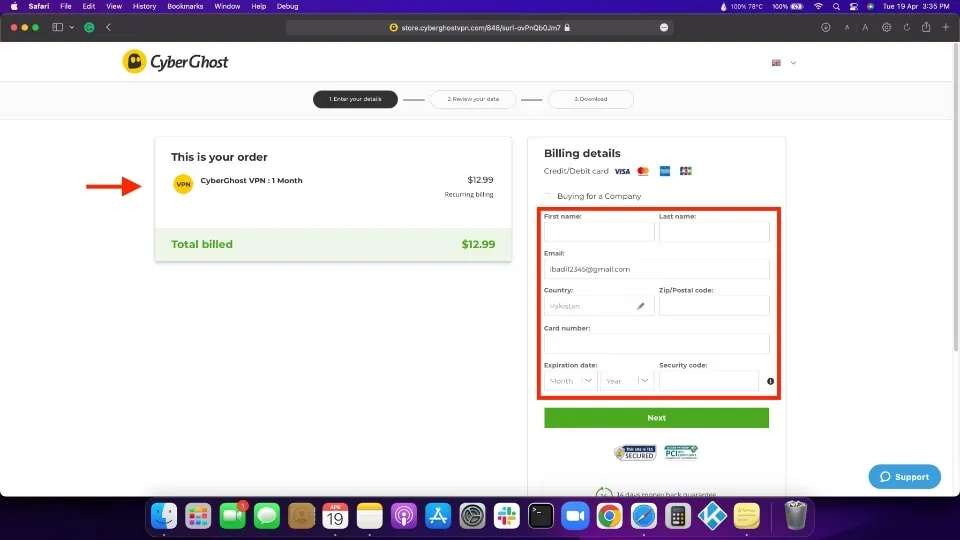Open the Country selection field
This screenshot has width=960, height=540.
(x=599, y=306)
